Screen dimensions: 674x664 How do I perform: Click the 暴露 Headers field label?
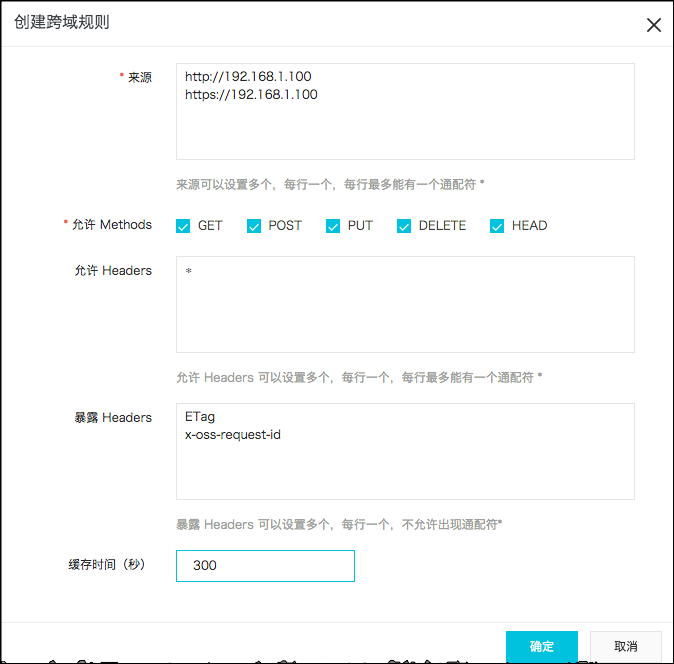click(113, 417)
